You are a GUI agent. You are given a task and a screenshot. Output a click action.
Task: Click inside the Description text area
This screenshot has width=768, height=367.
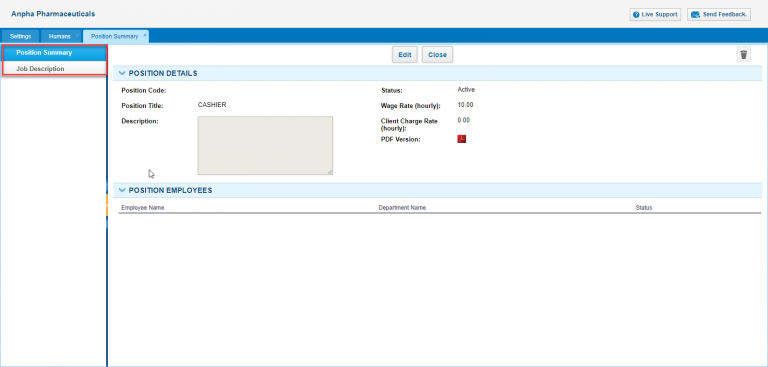265,146
